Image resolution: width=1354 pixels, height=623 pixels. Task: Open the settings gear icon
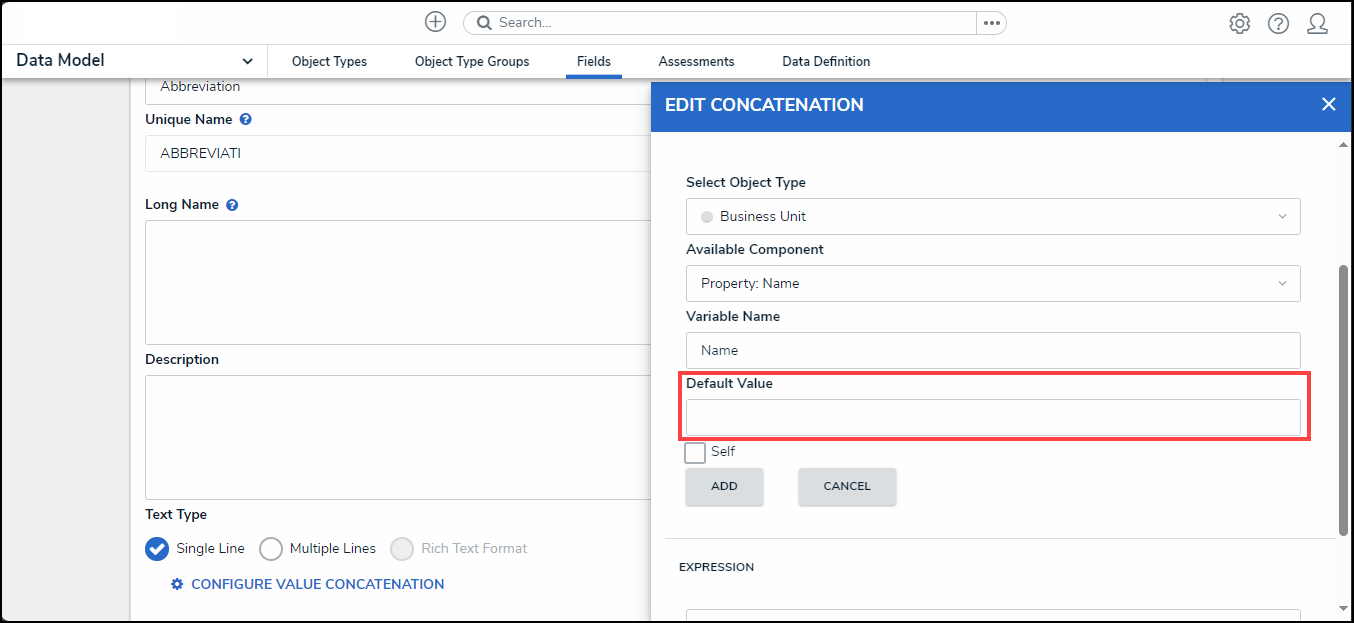[1239, 24]
